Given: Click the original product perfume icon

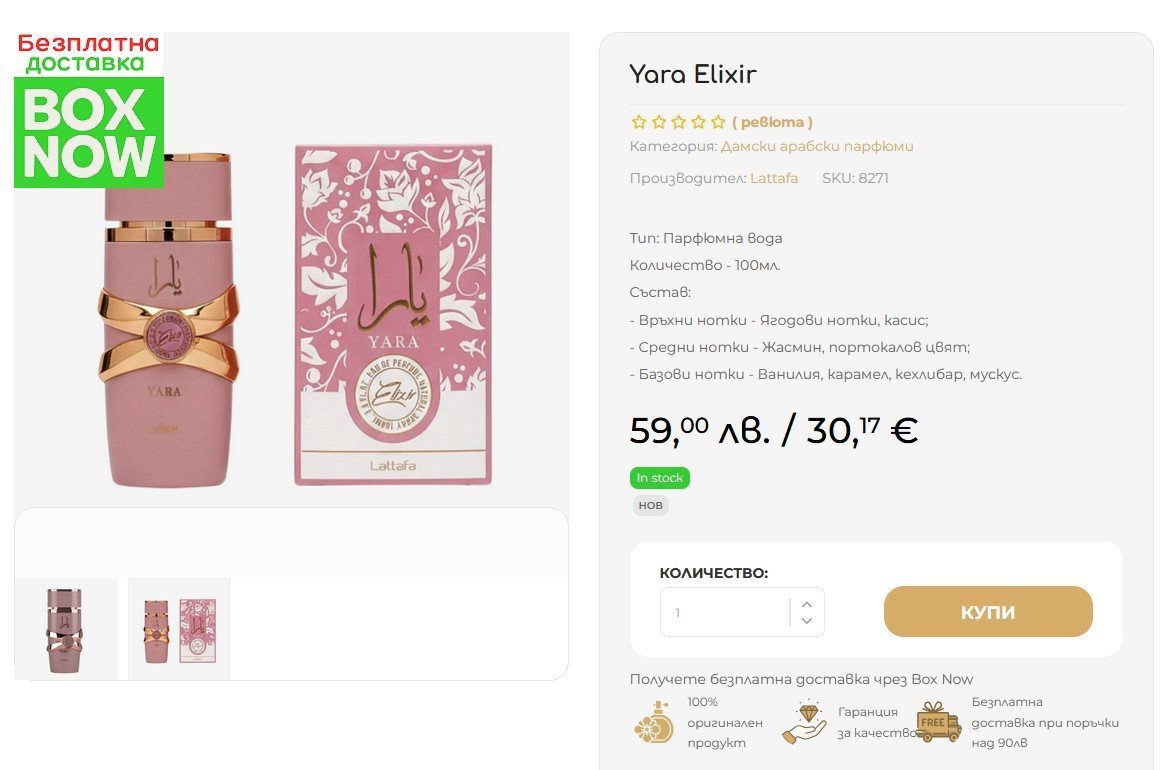Looking at the screenshot, I should 654,723.
